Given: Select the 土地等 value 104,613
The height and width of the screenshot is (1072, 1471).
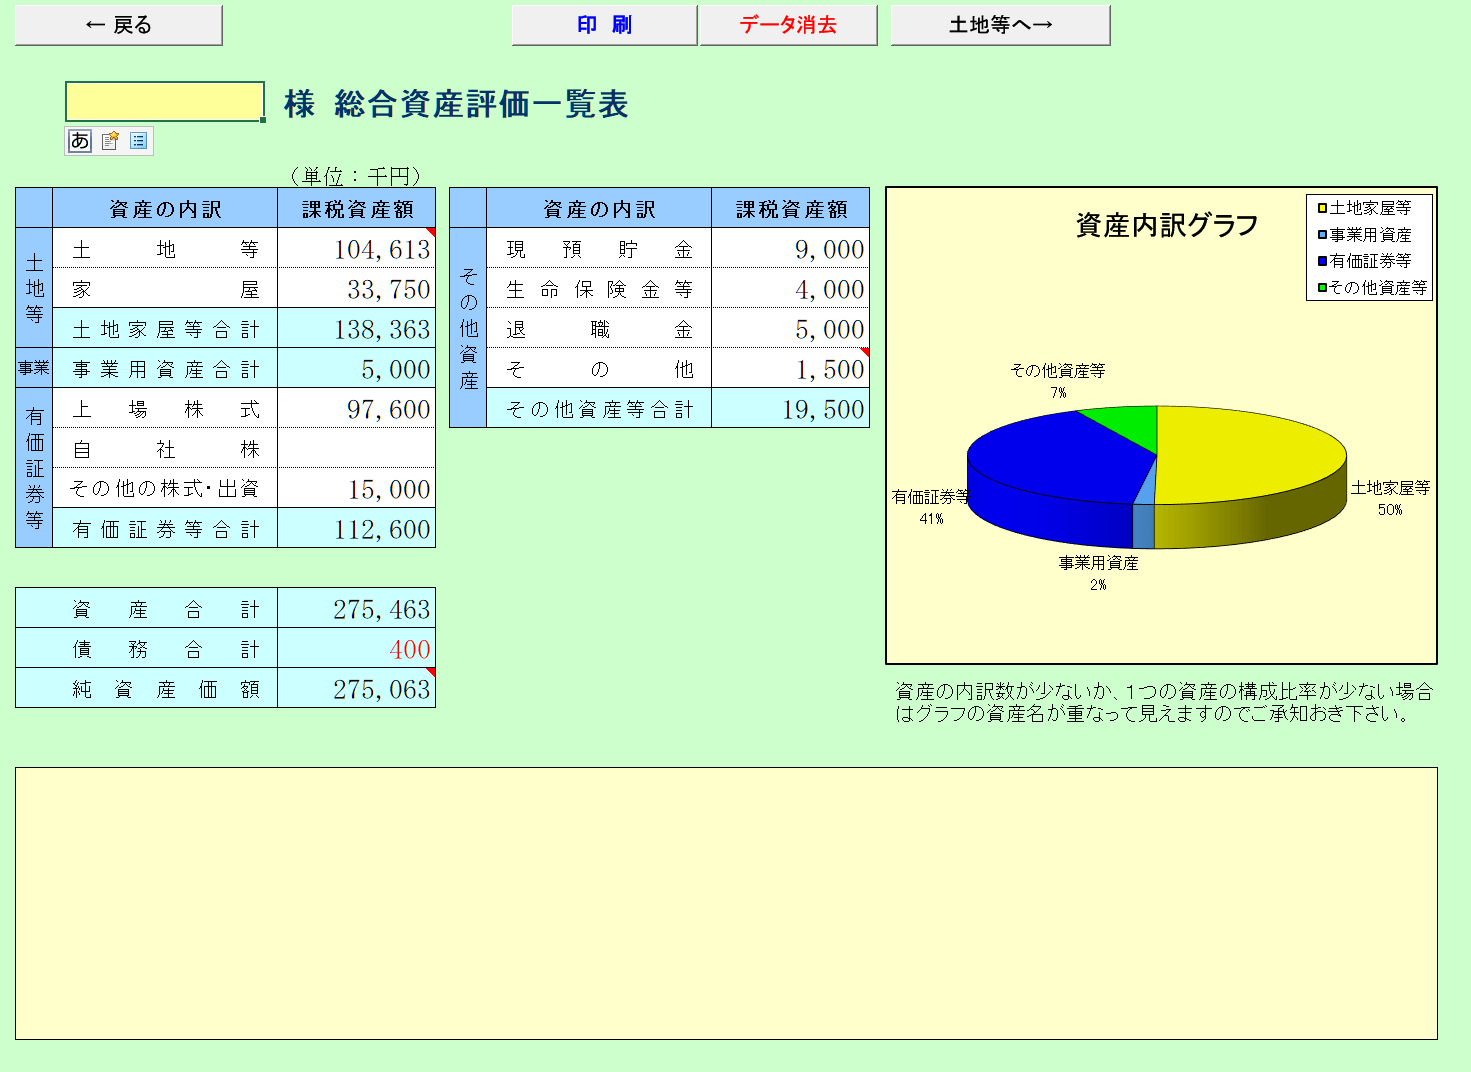Looking at the screenshot, I should coord(356,248).
